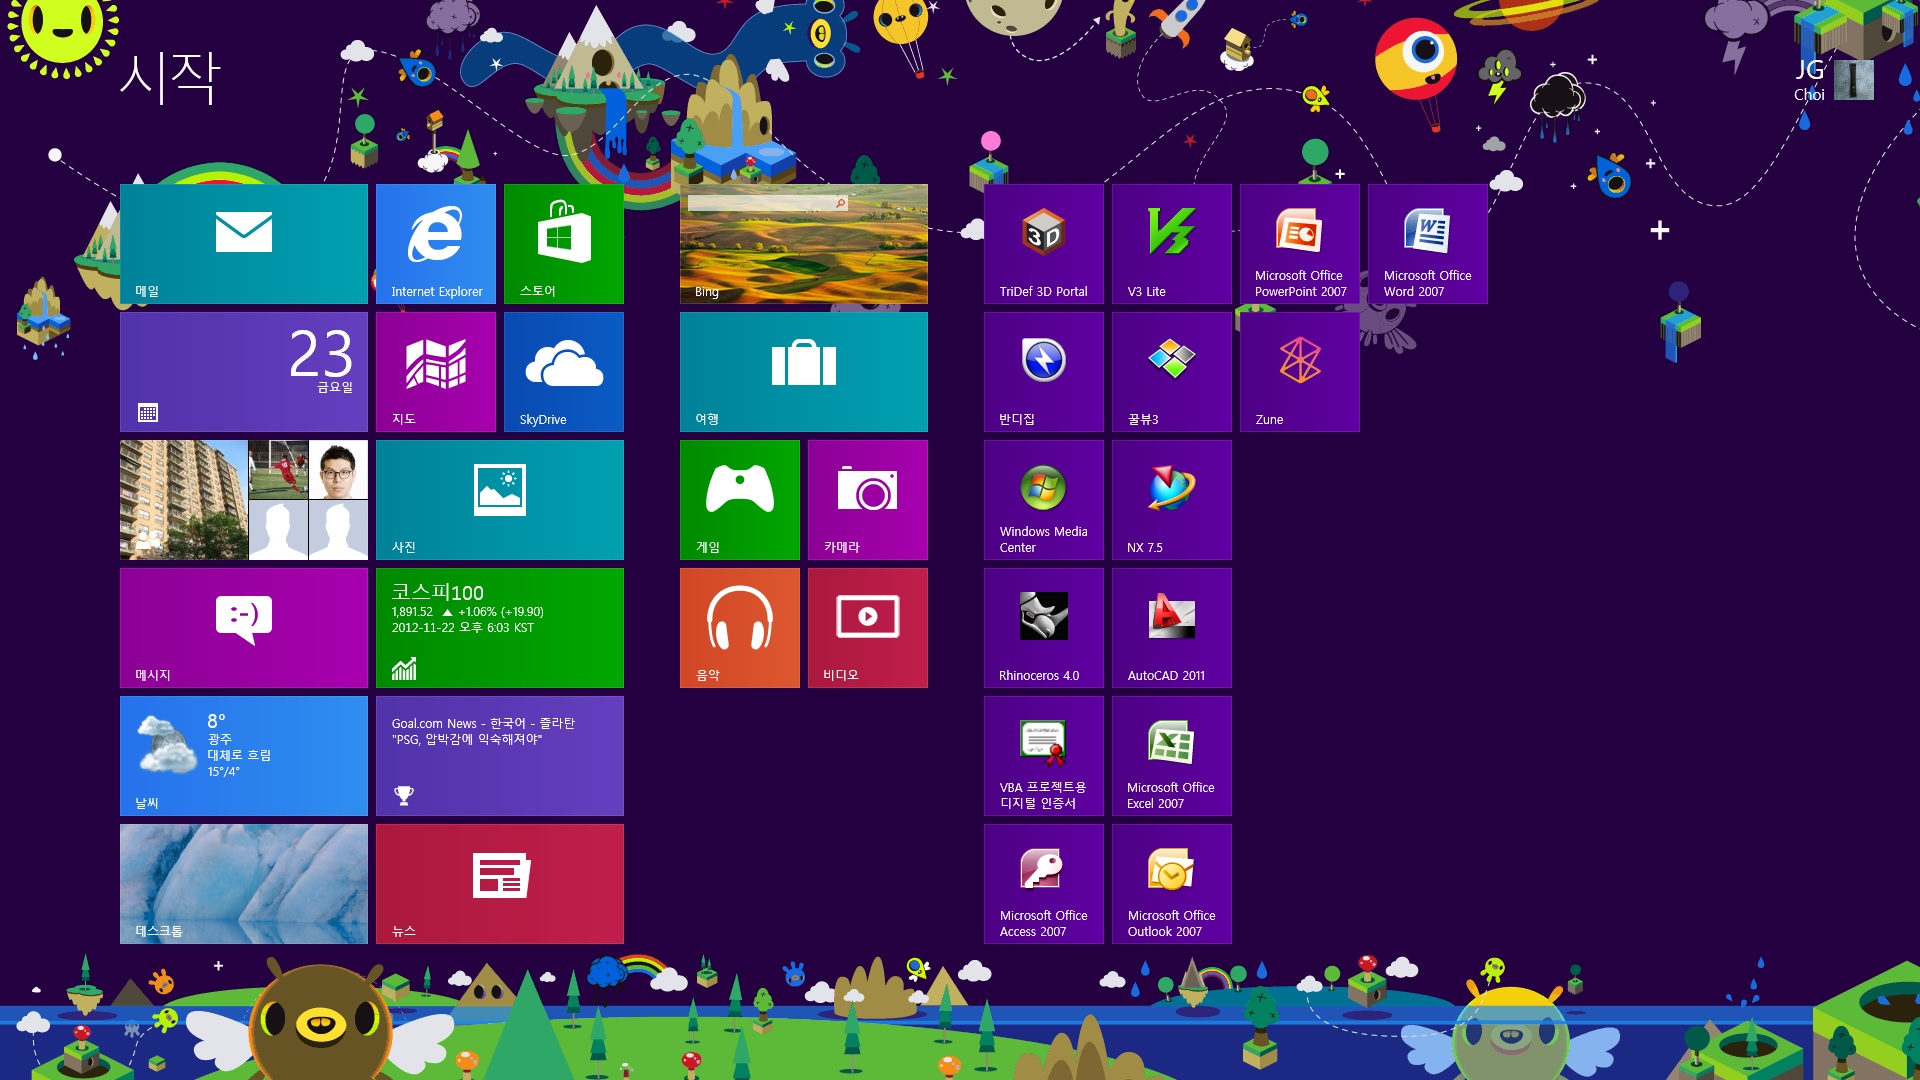This screenshot has width=1920, height=1080.
Task: Launch Microsoft Office Excel 2007
Action: [1172, 756]
